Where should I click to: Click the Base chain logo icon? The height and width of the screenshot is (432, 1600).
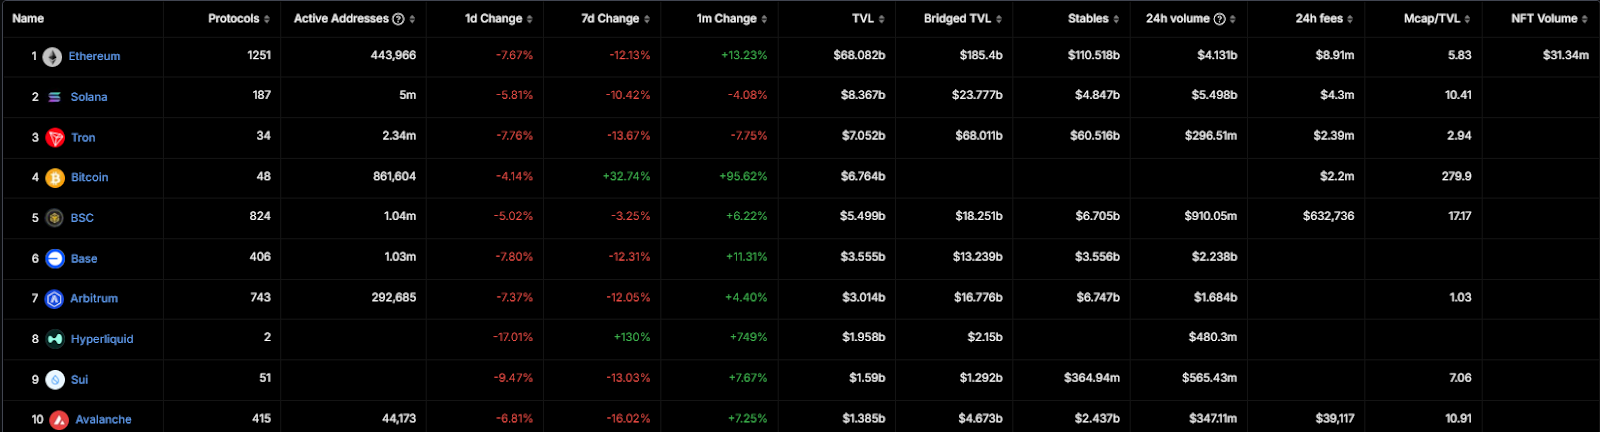55,259
